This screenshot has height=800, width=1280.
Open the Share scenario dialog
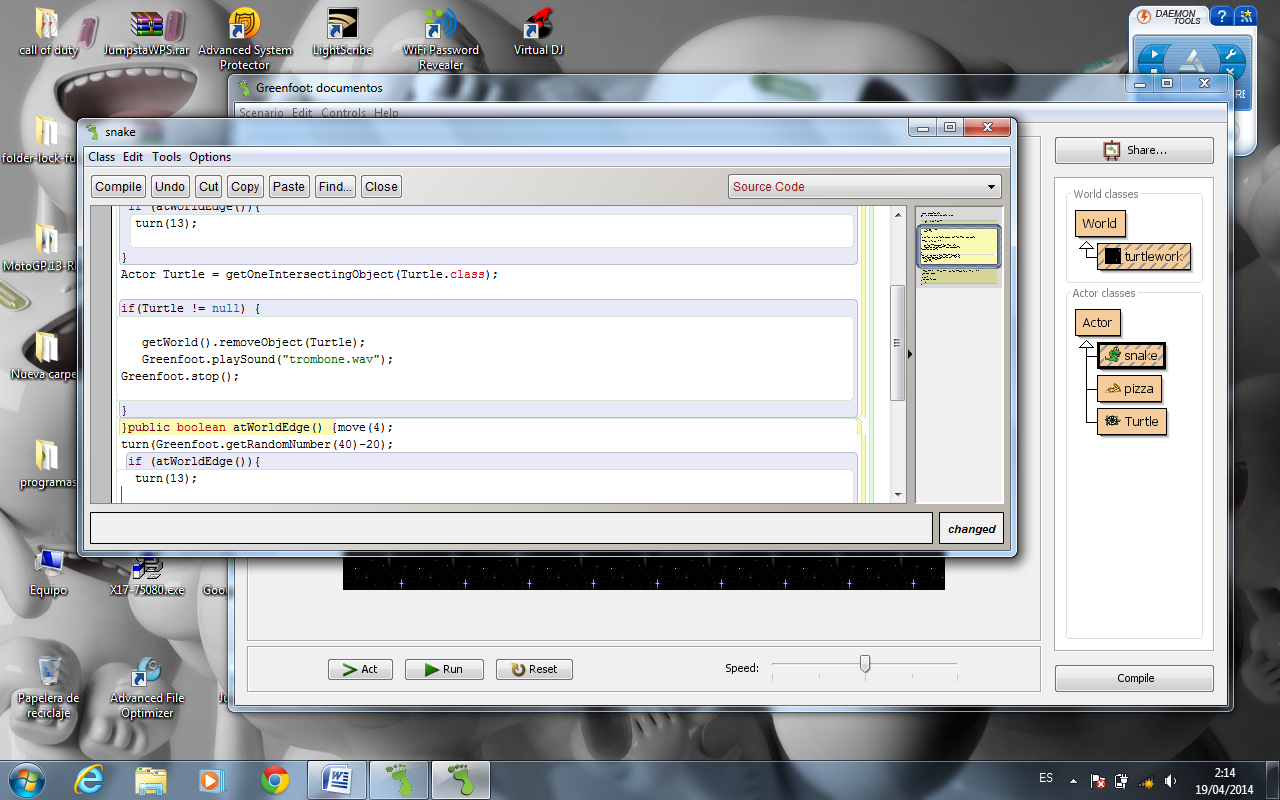tap(1133, 150)
